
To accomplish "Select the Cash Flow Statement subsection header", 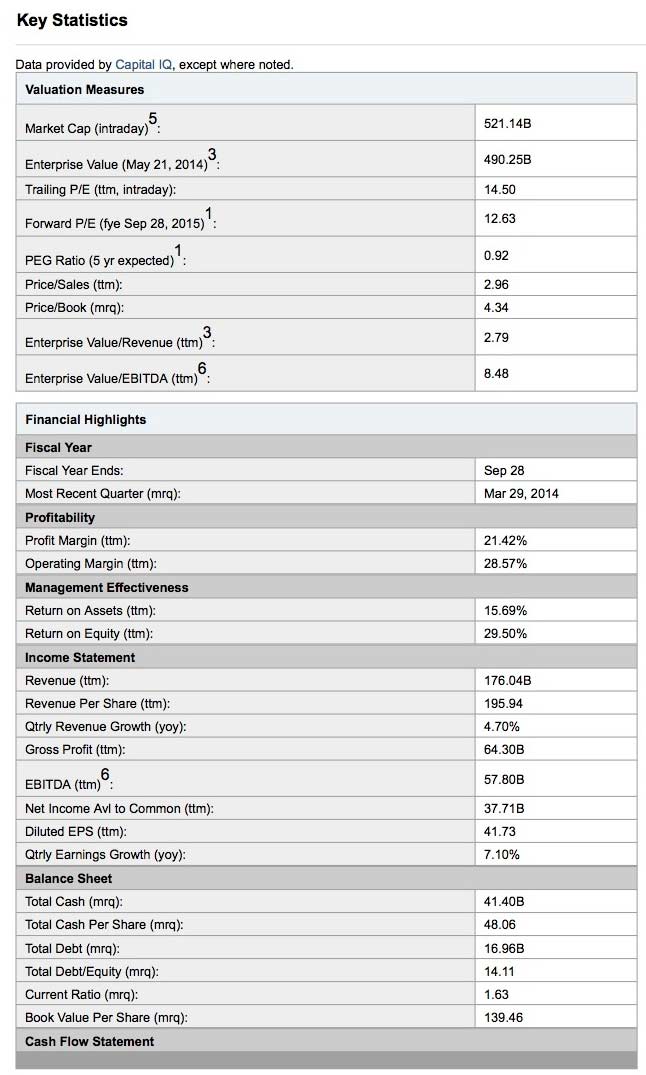I will (x=326, y=1041).
